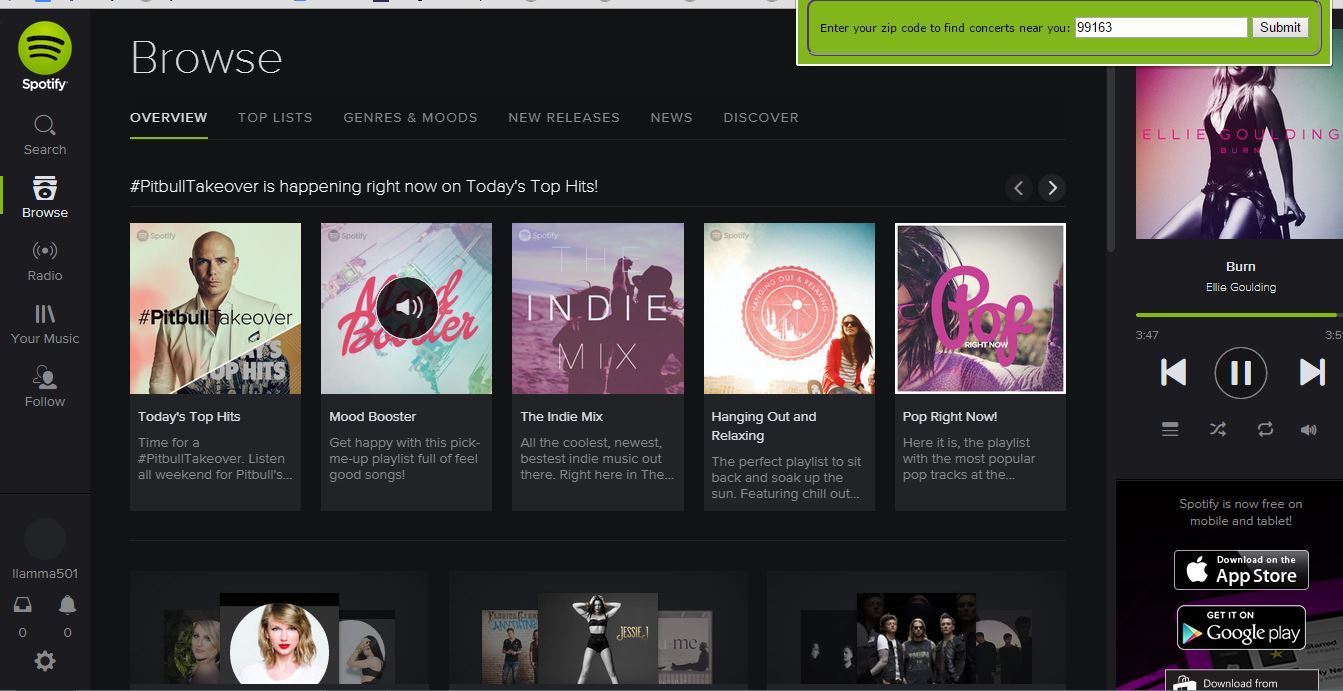Open the Jessie J album thumbnail
Viewport: 1343px width, 691px height.
598,638
